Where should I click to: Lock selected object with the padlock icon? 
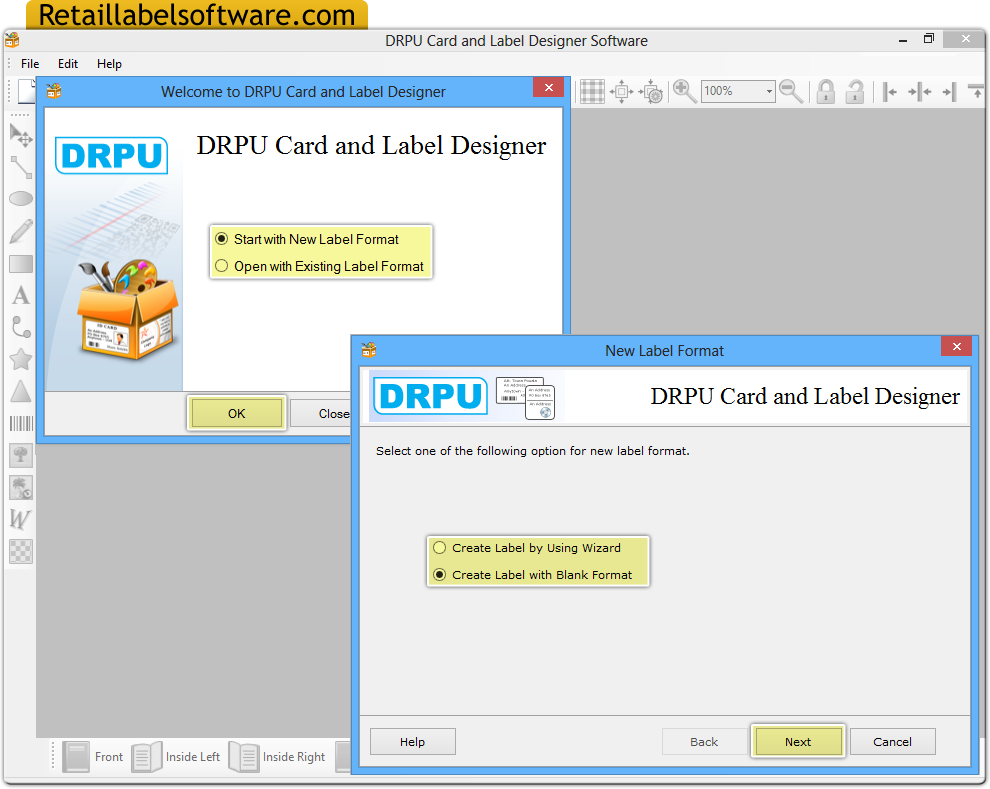pos(825,91)
